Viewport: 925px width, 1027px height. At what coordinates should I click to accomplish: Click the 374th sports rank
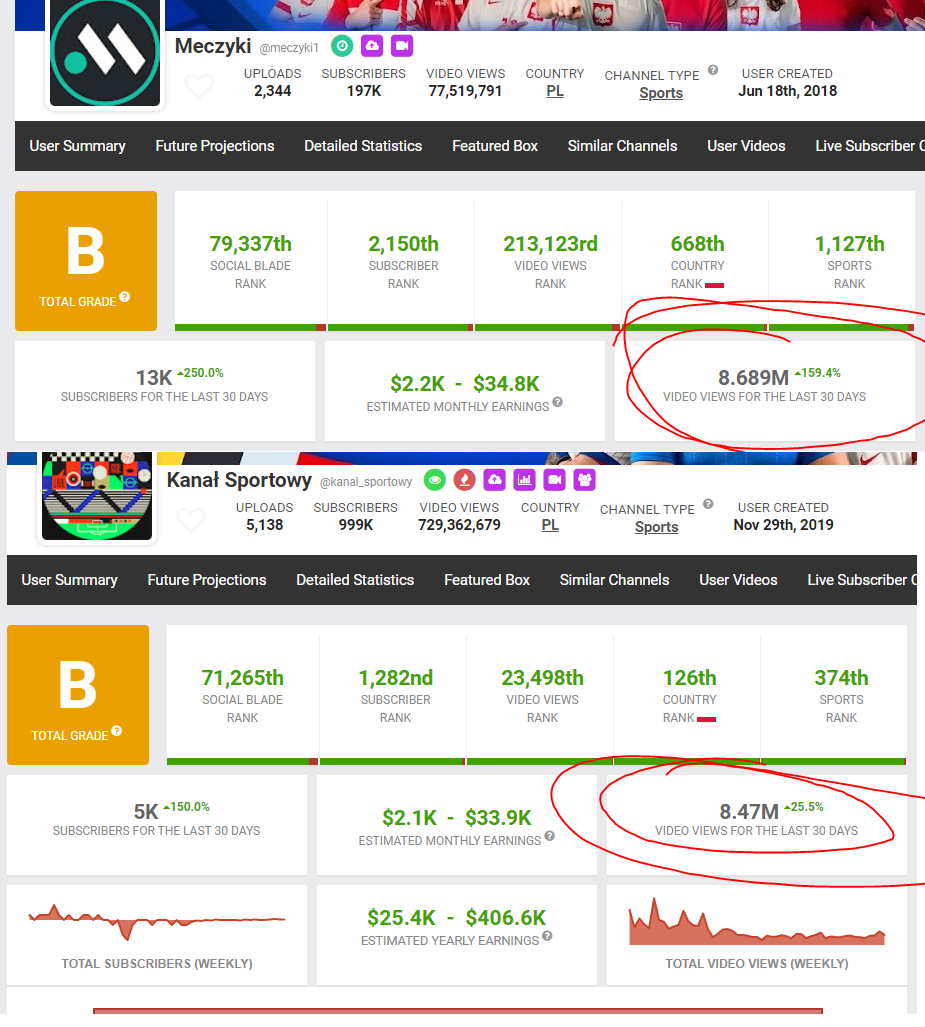pos(842,678)
